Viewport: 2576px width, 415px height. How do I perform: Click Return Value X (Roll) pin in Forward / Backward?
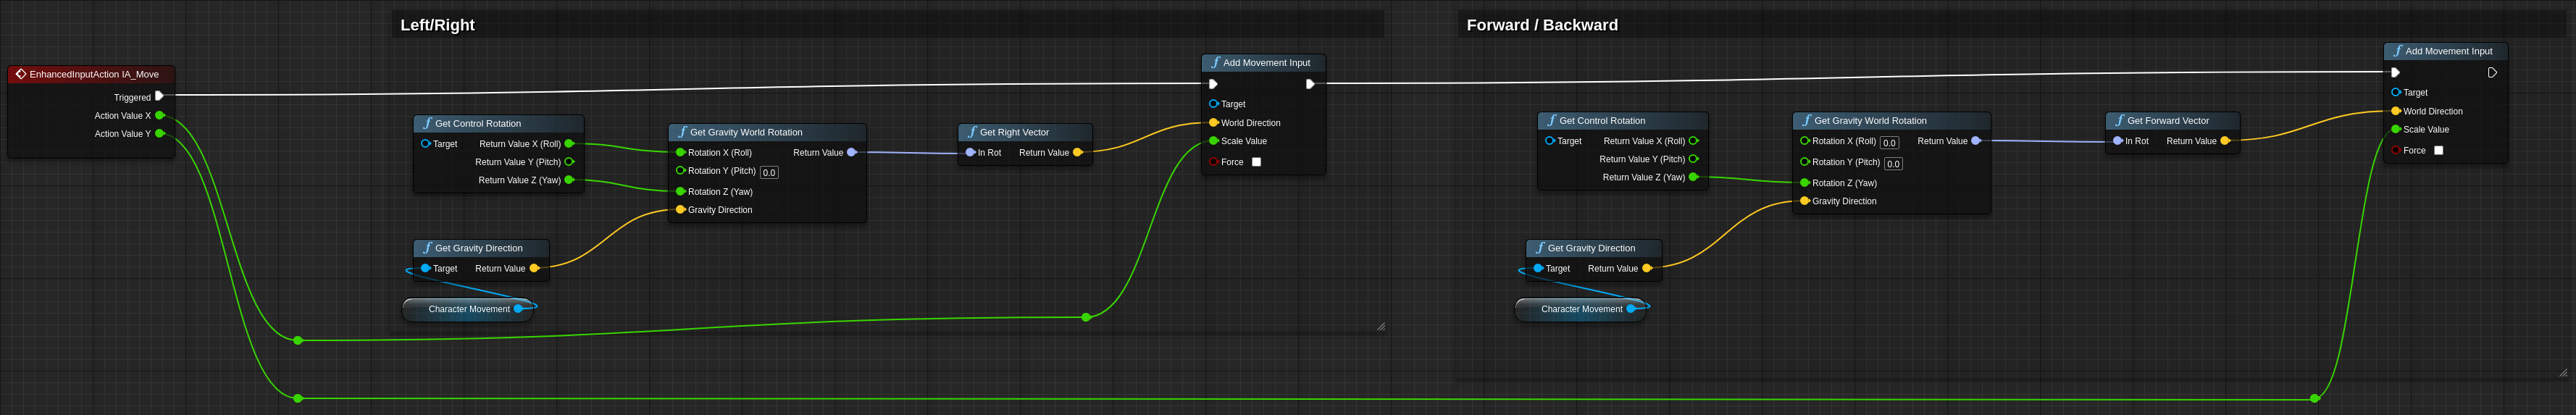coord(1693,141)
